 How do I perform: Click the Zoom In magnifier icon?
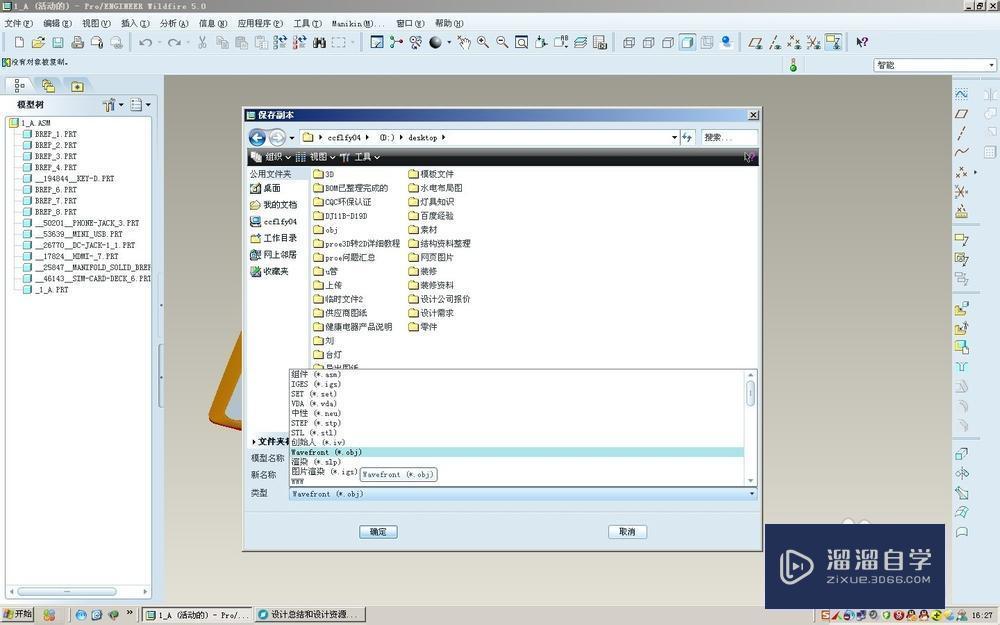coord(483,42)
